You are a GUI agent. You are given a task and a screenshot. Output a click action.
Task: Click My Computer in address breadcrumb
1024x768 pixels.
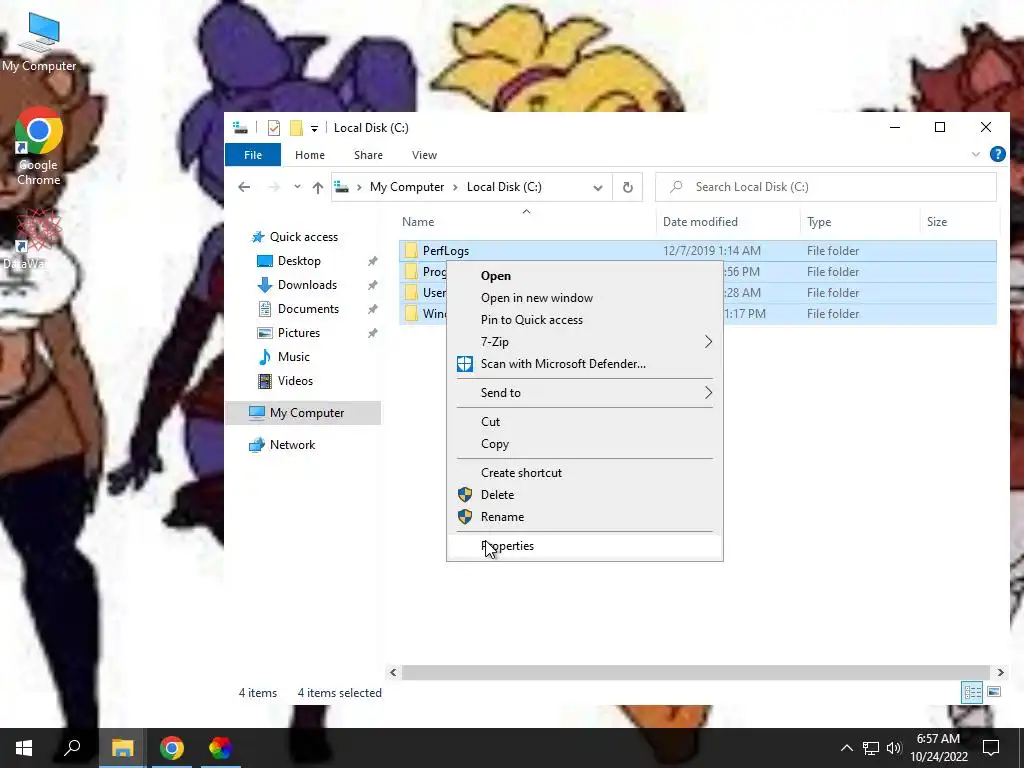click(407, 187)
